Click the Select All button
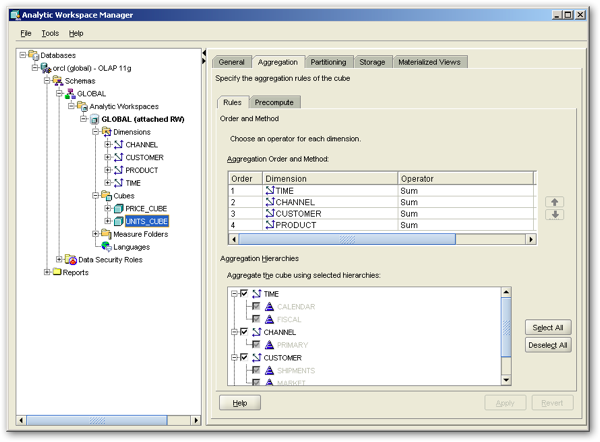This screenshot has width=600, height=442. [548, 328]
